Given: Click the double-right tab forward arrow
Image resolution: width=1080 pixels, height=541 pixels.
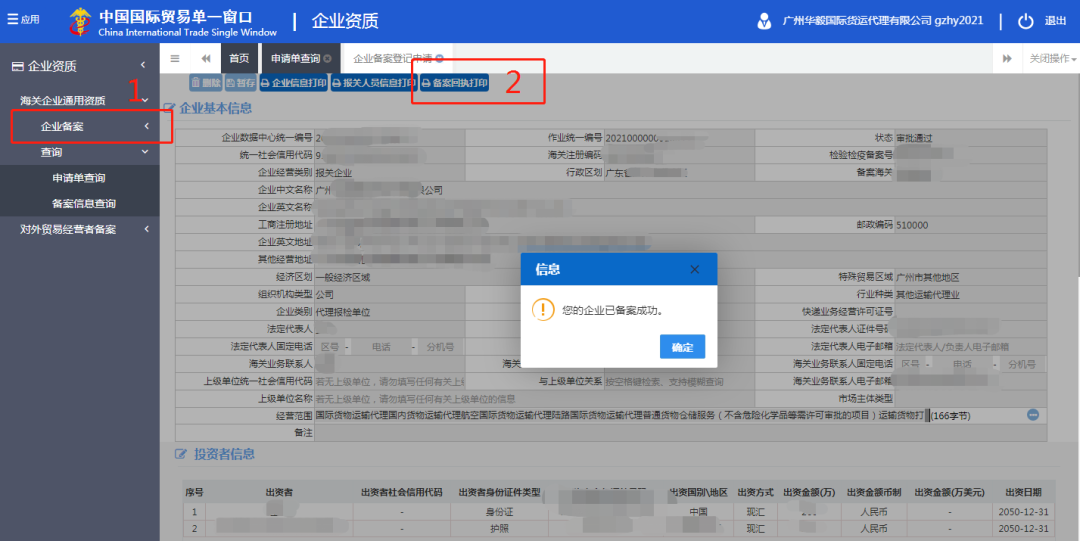Looking at the screenshot, I should point(1007,59).
